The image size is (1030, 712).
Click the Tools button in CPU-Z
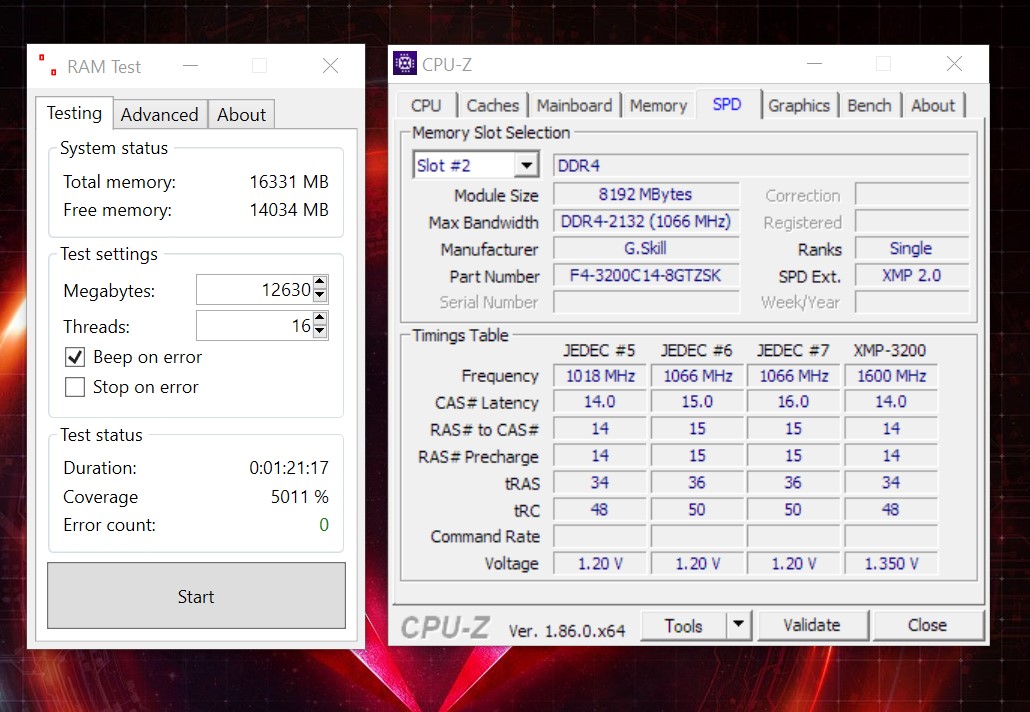click(683, 625)
